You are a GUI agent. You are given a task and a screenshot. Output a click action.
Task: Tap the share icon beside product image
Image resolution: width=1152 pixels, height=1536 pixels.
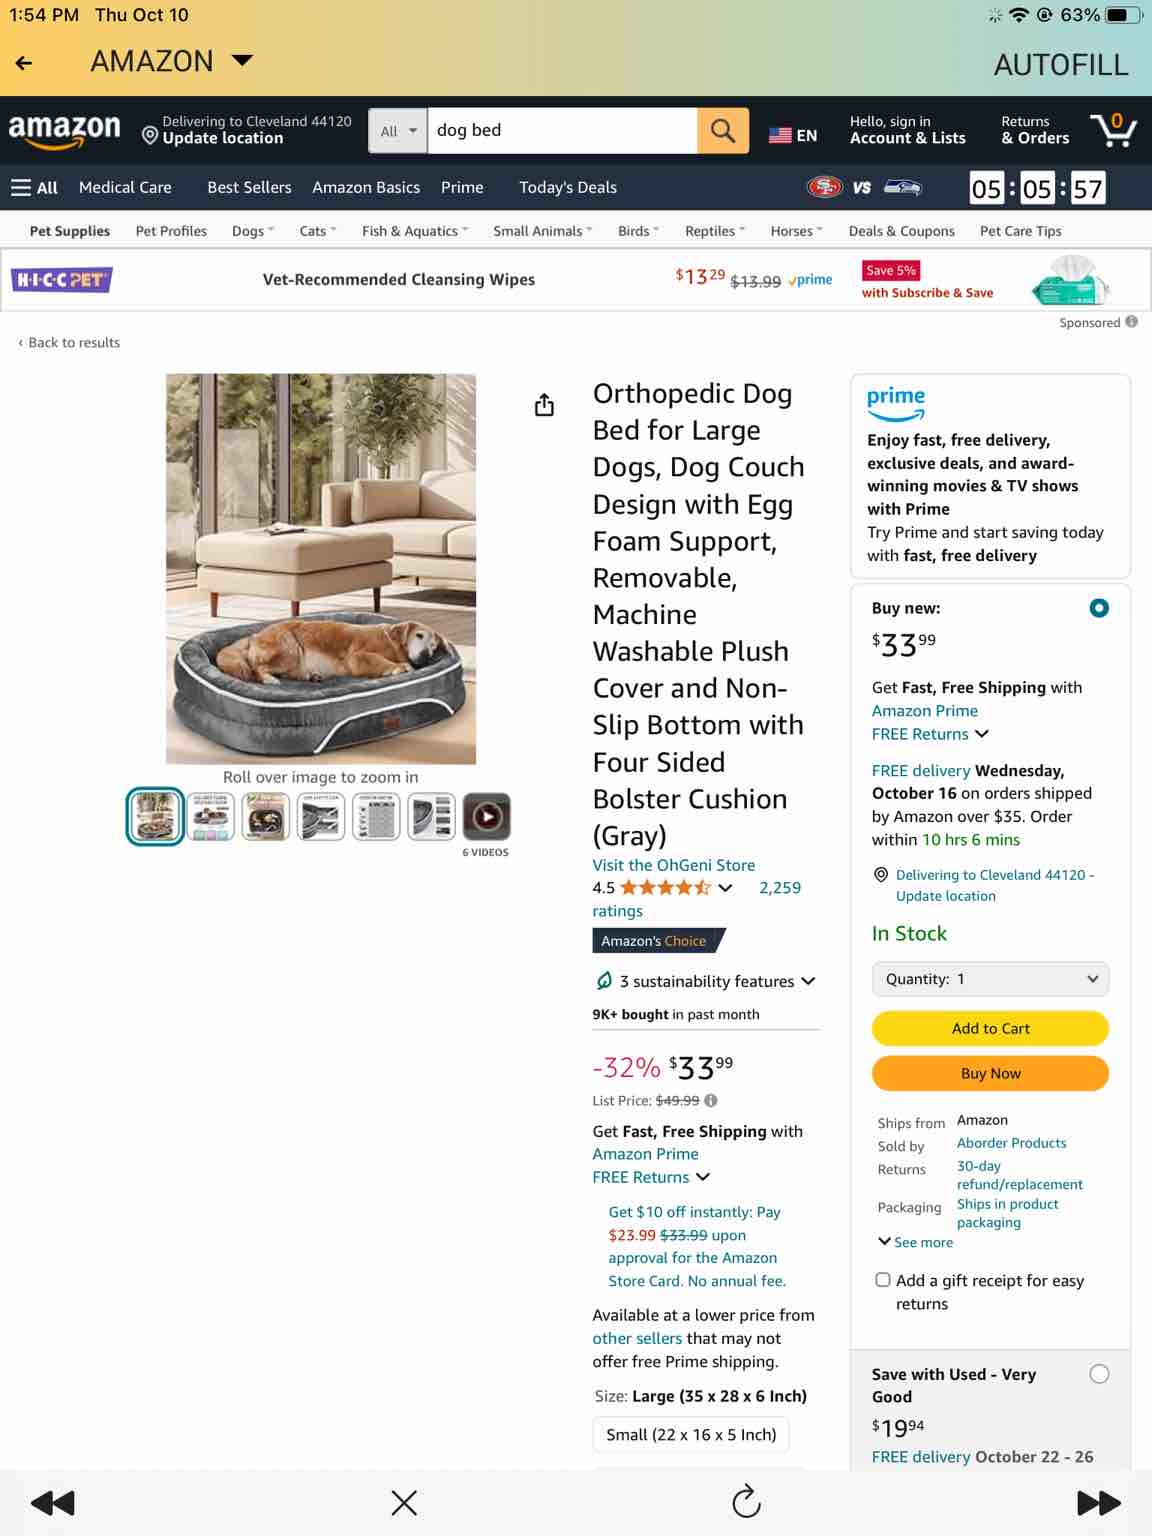tap(544, 405)
